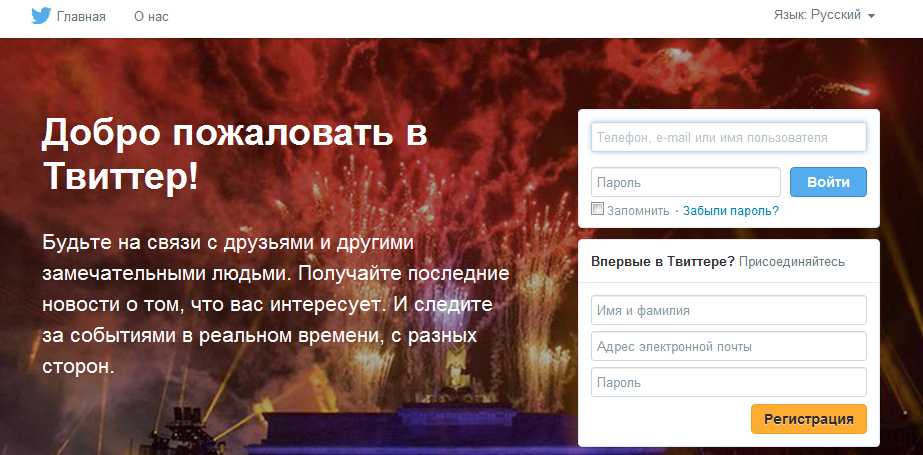923x455 pixels.
Task: Click the Twitter bird logo icon
Action: (41, 16)
